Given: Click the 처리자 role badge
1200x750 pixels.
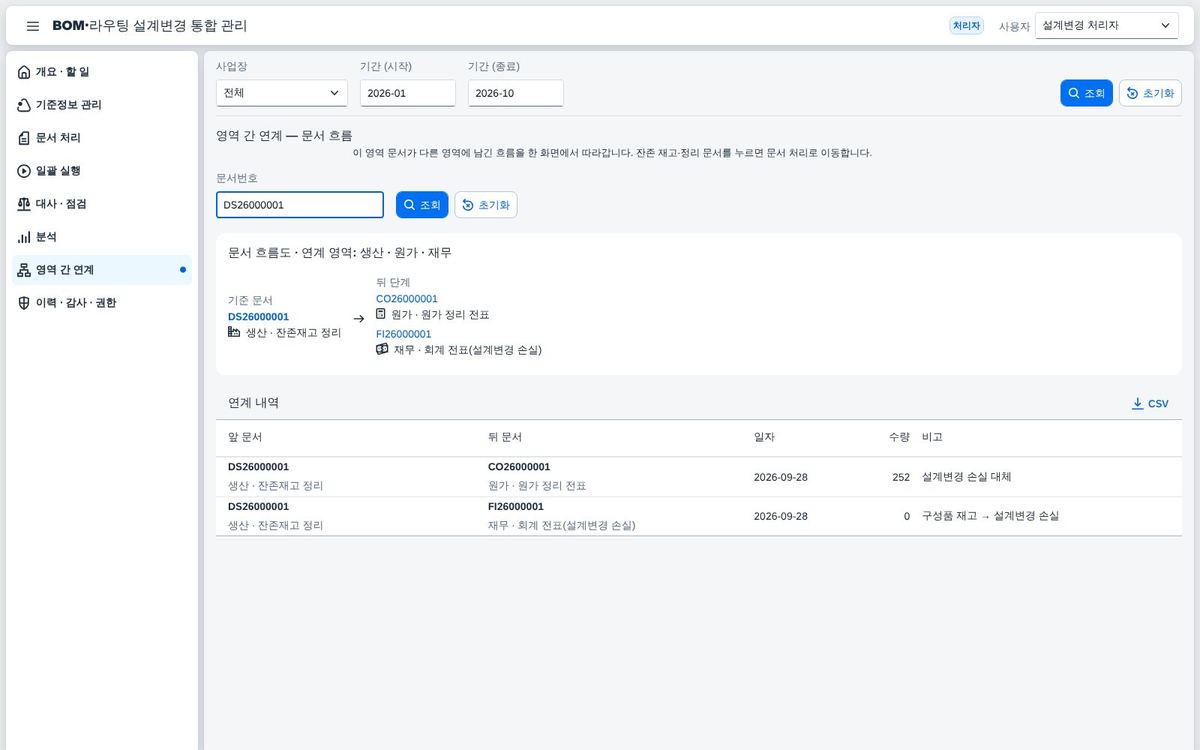Looking at the screenshot, I should [967, 26].
